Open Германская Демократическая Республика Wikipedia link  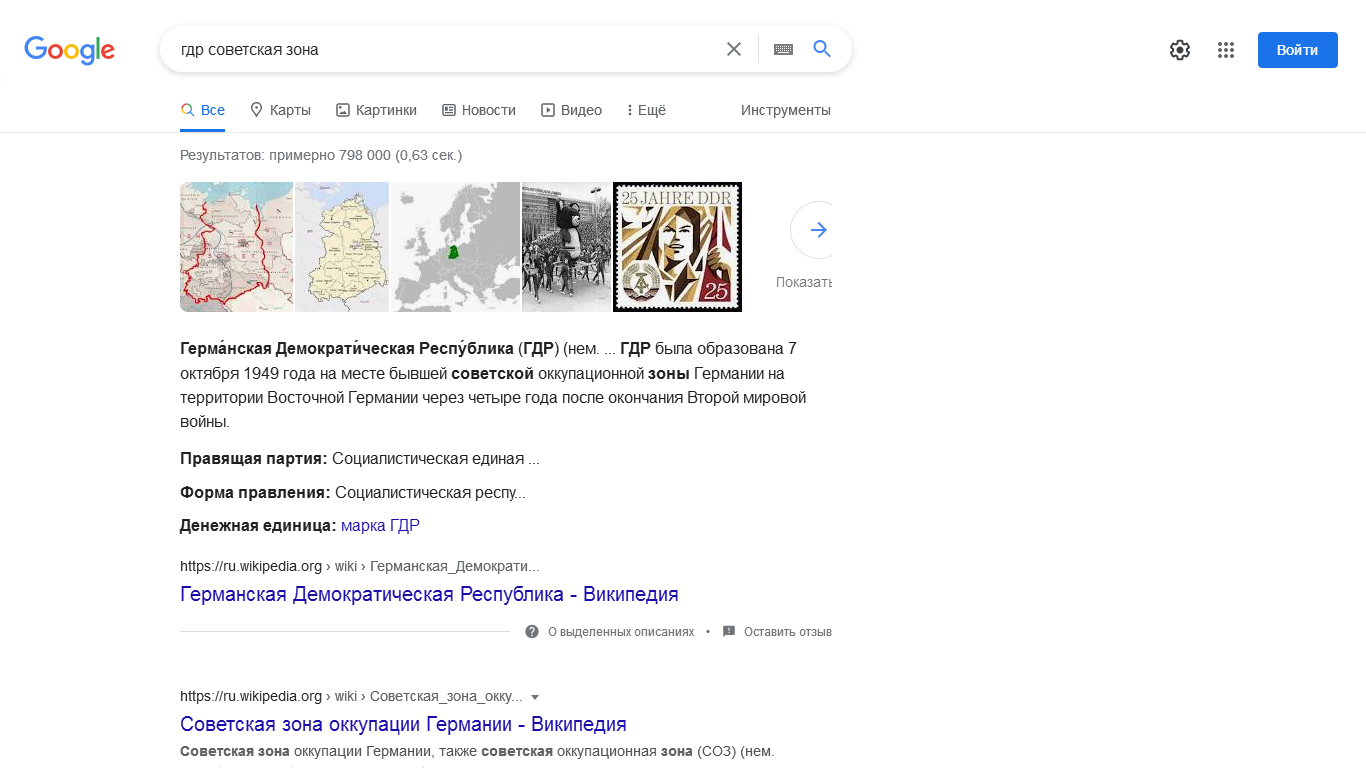(x=429, y=594)
